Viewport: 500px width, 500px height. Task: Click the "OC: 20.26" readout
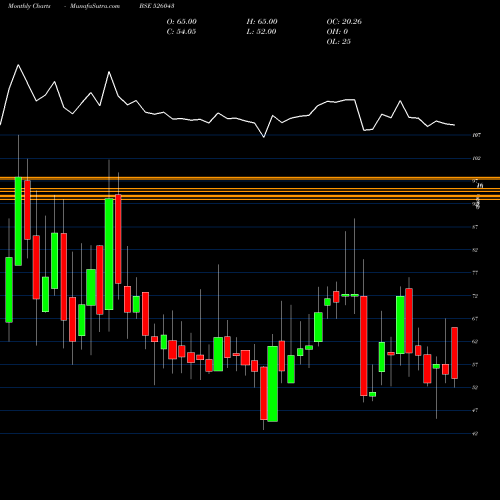coord(344,22)
